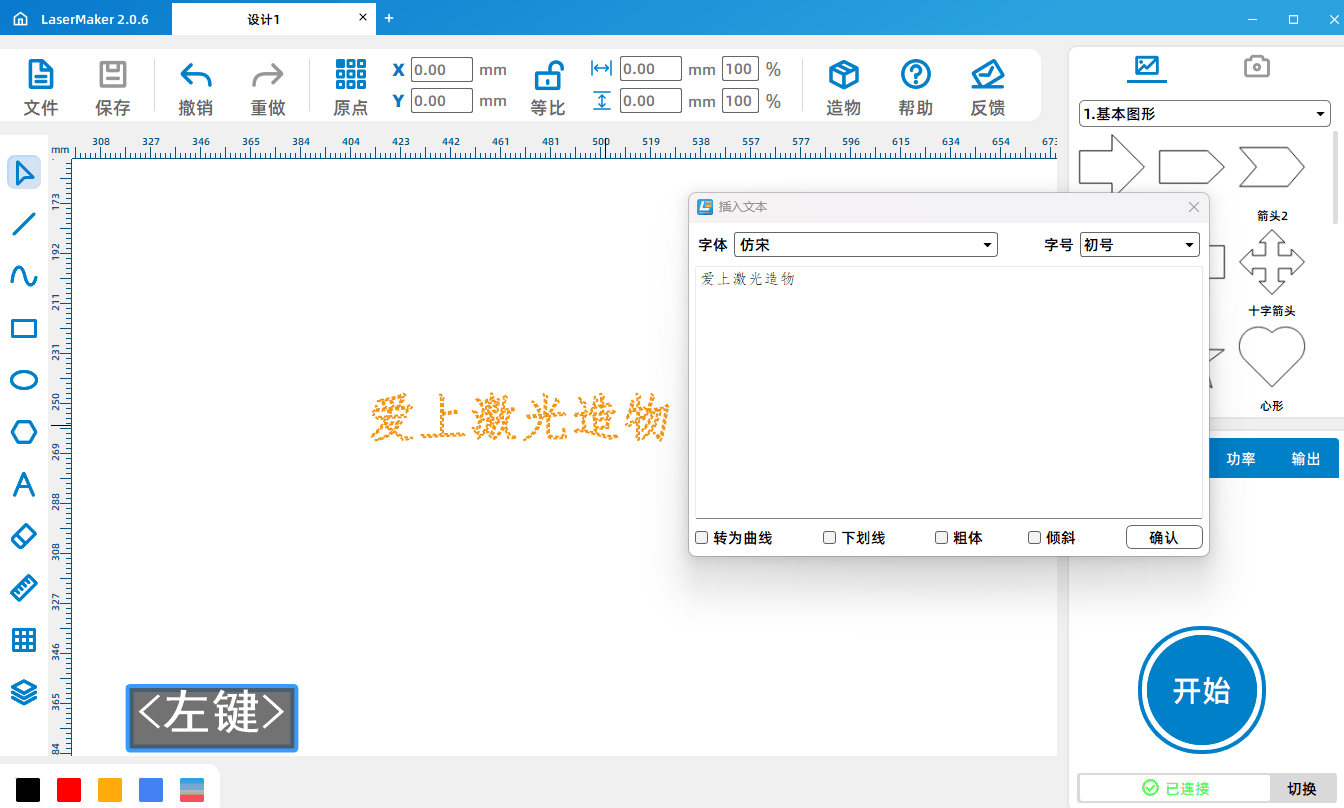Viewport: 1344px width, 808px height.
Task: Choose the selection arrow tool
Action: click(24, 172)
